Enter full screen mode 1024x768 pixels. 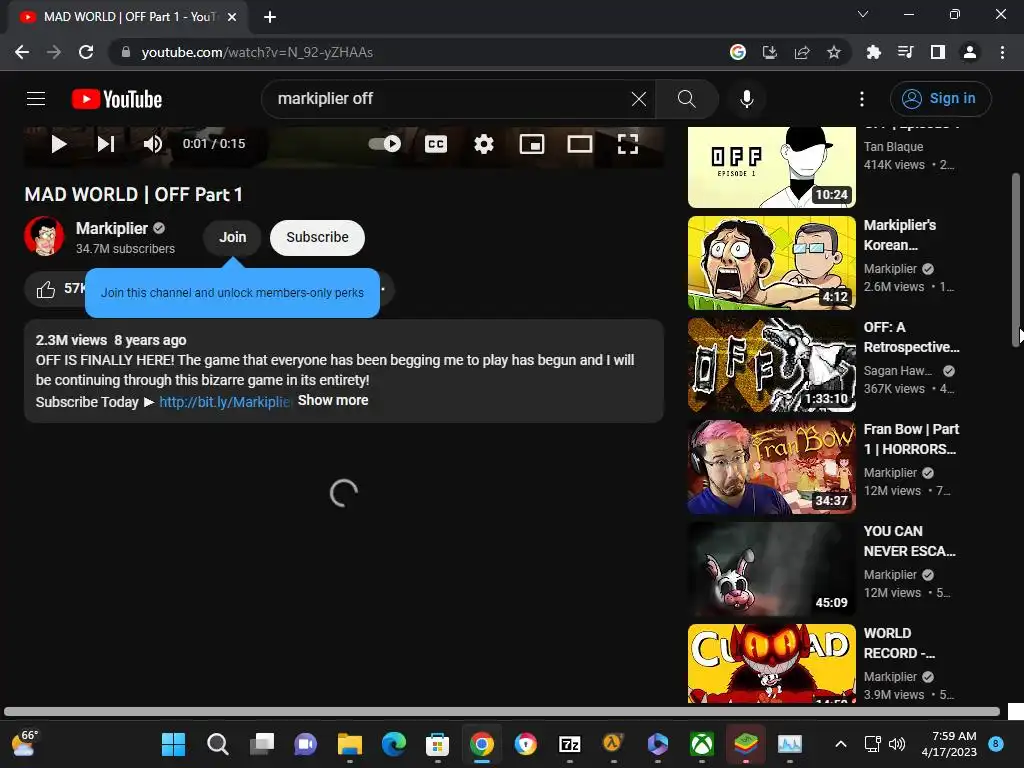coord(628,144)
